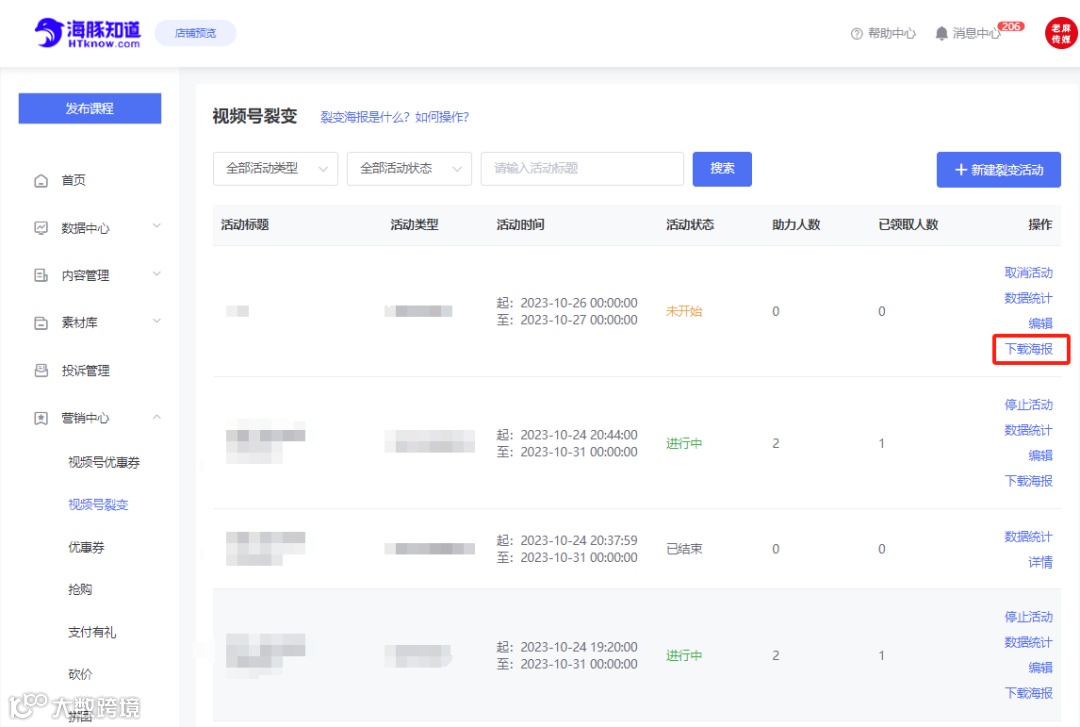1080x727 pixels.
Task: Click 新建裂变活动 button
Action: (998, 170)
